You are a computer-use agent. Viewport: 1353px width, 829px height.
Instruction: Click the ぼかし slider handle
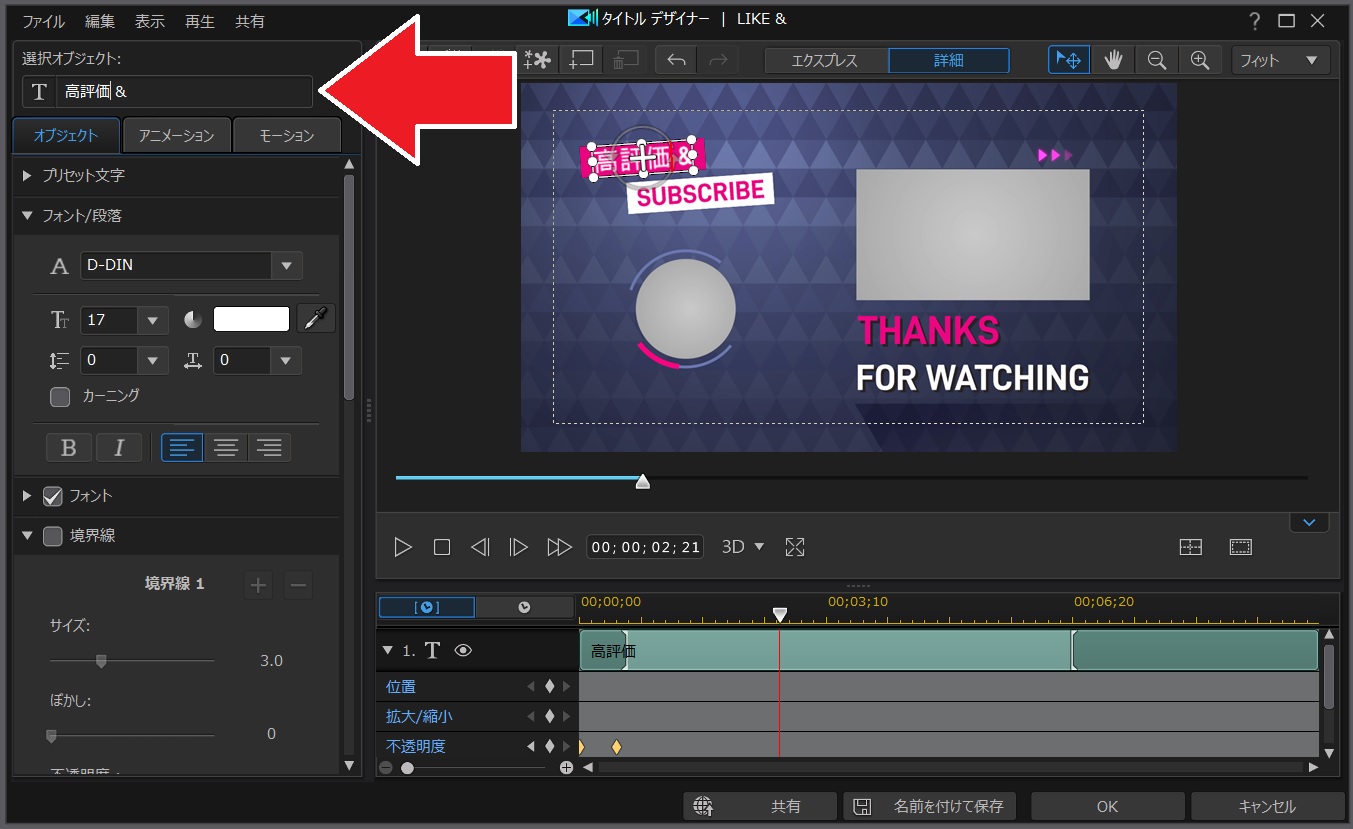coord(51,735)
